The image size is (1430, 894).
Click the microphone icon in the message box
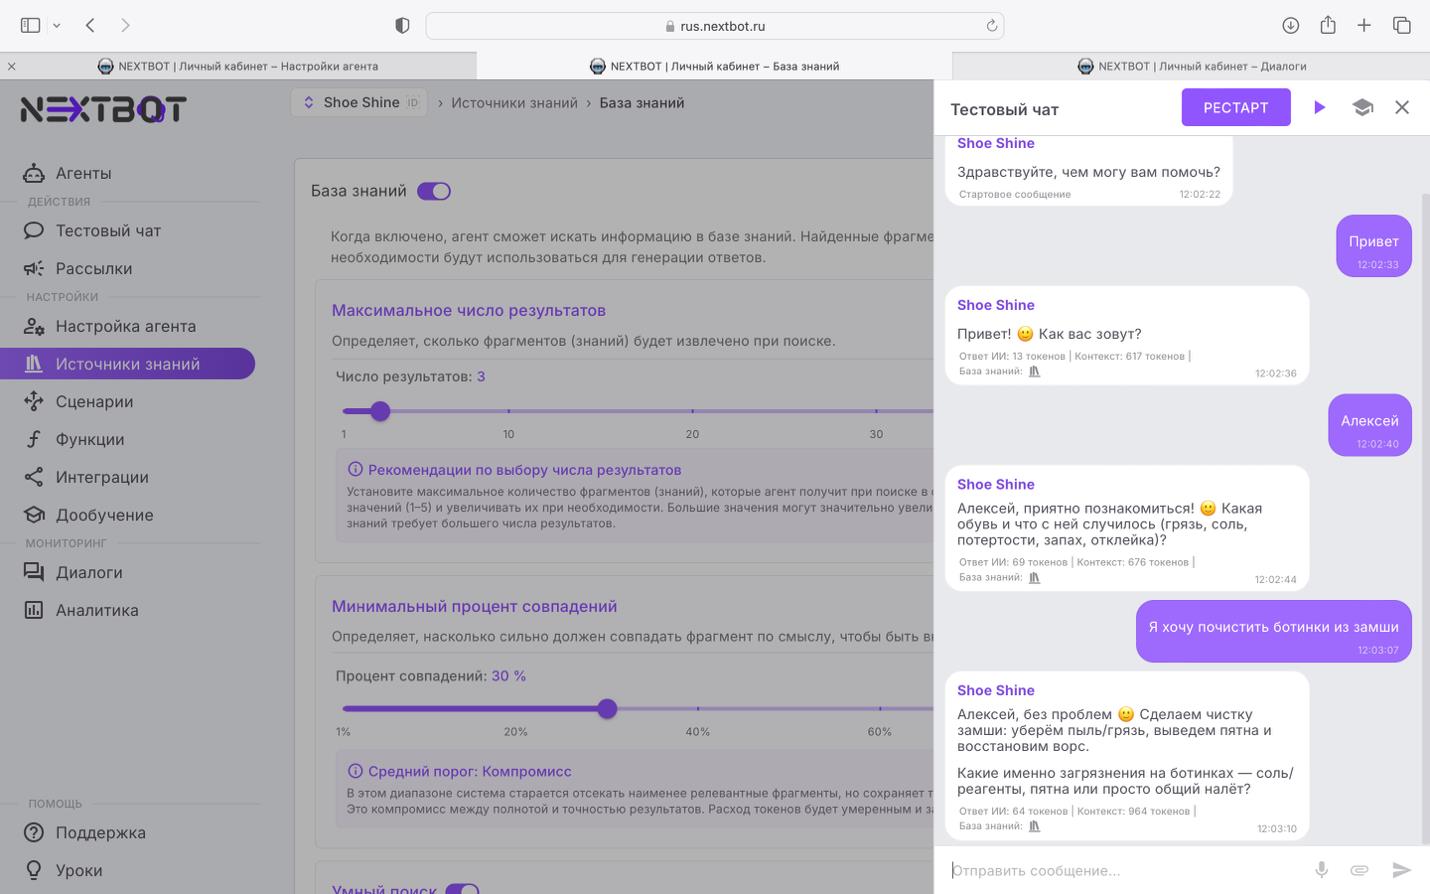(x=1321, y=870)
